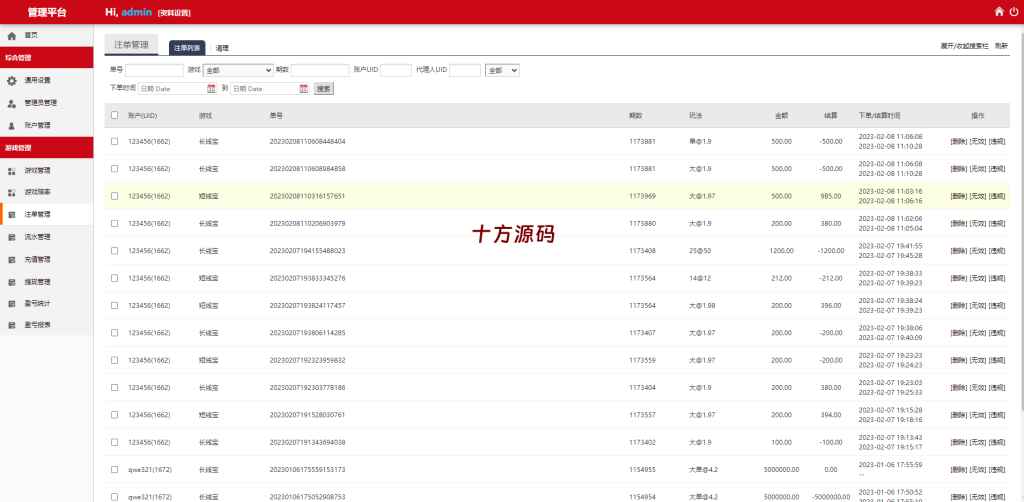
Task: Switch to the 注单列表 tab
Action: 187,48
